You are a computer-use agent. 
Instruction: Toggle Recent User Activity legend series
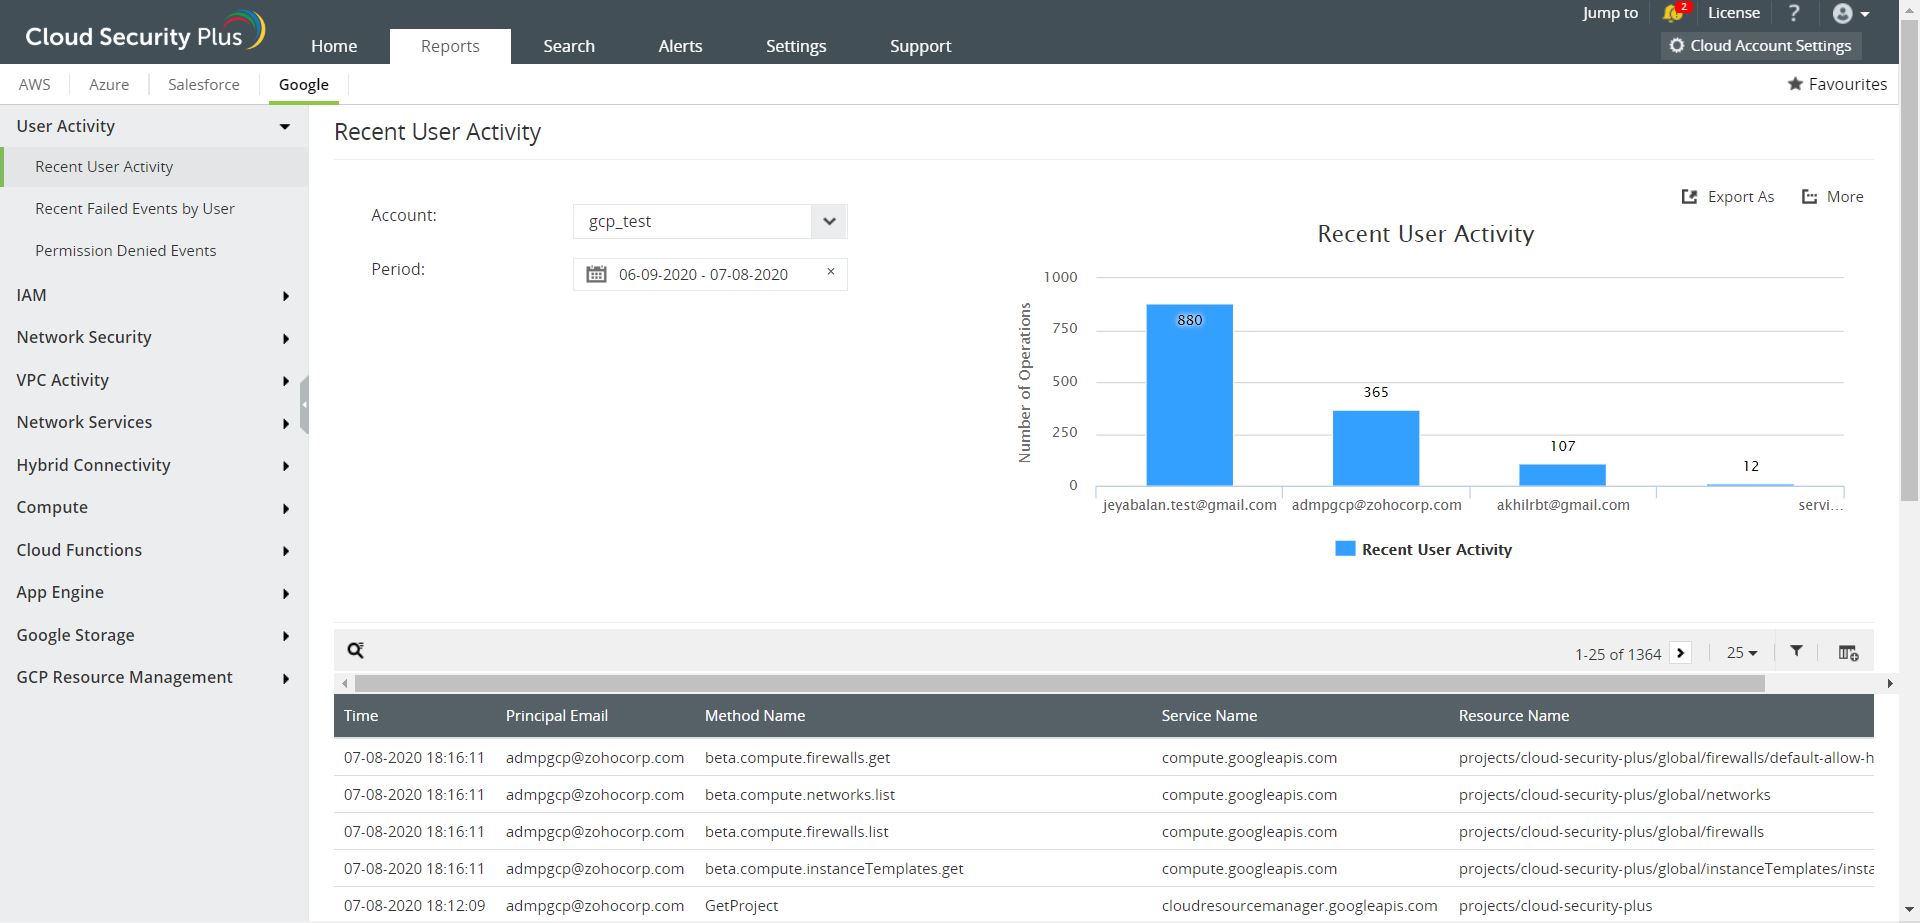tap(1424, 549)
